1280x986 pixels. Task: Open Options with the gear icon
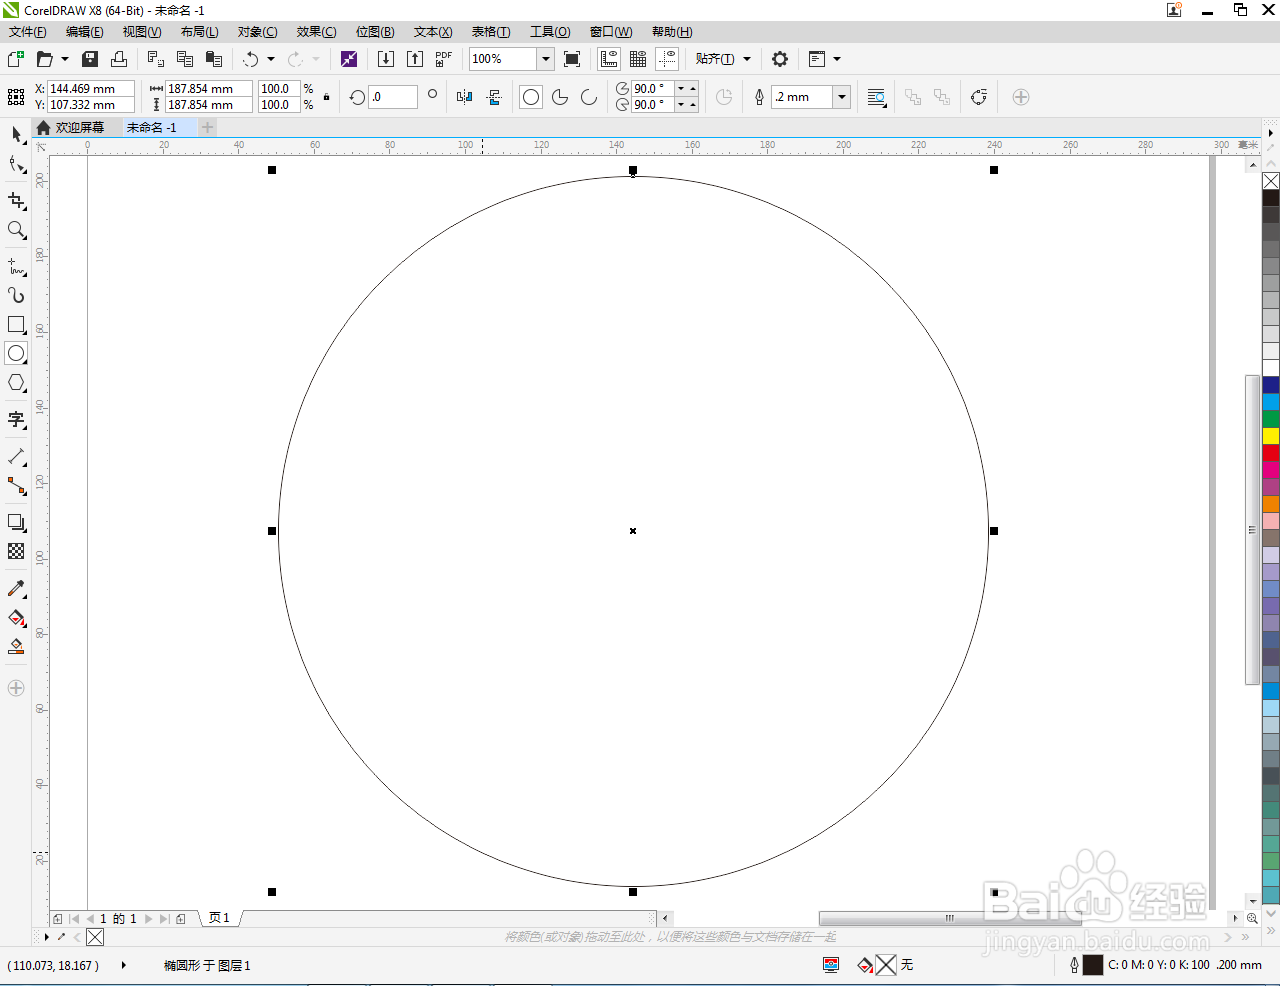click(x=780, y=59)
